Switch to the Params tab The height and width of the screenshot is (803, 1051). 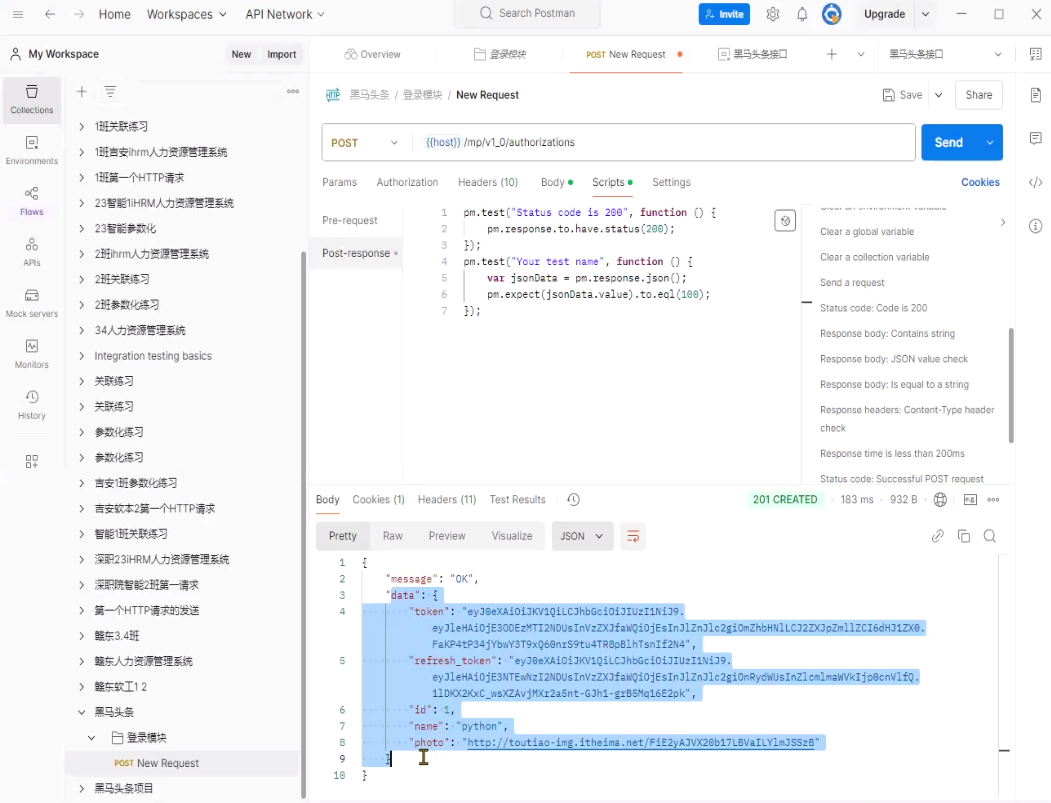[339, 182]
